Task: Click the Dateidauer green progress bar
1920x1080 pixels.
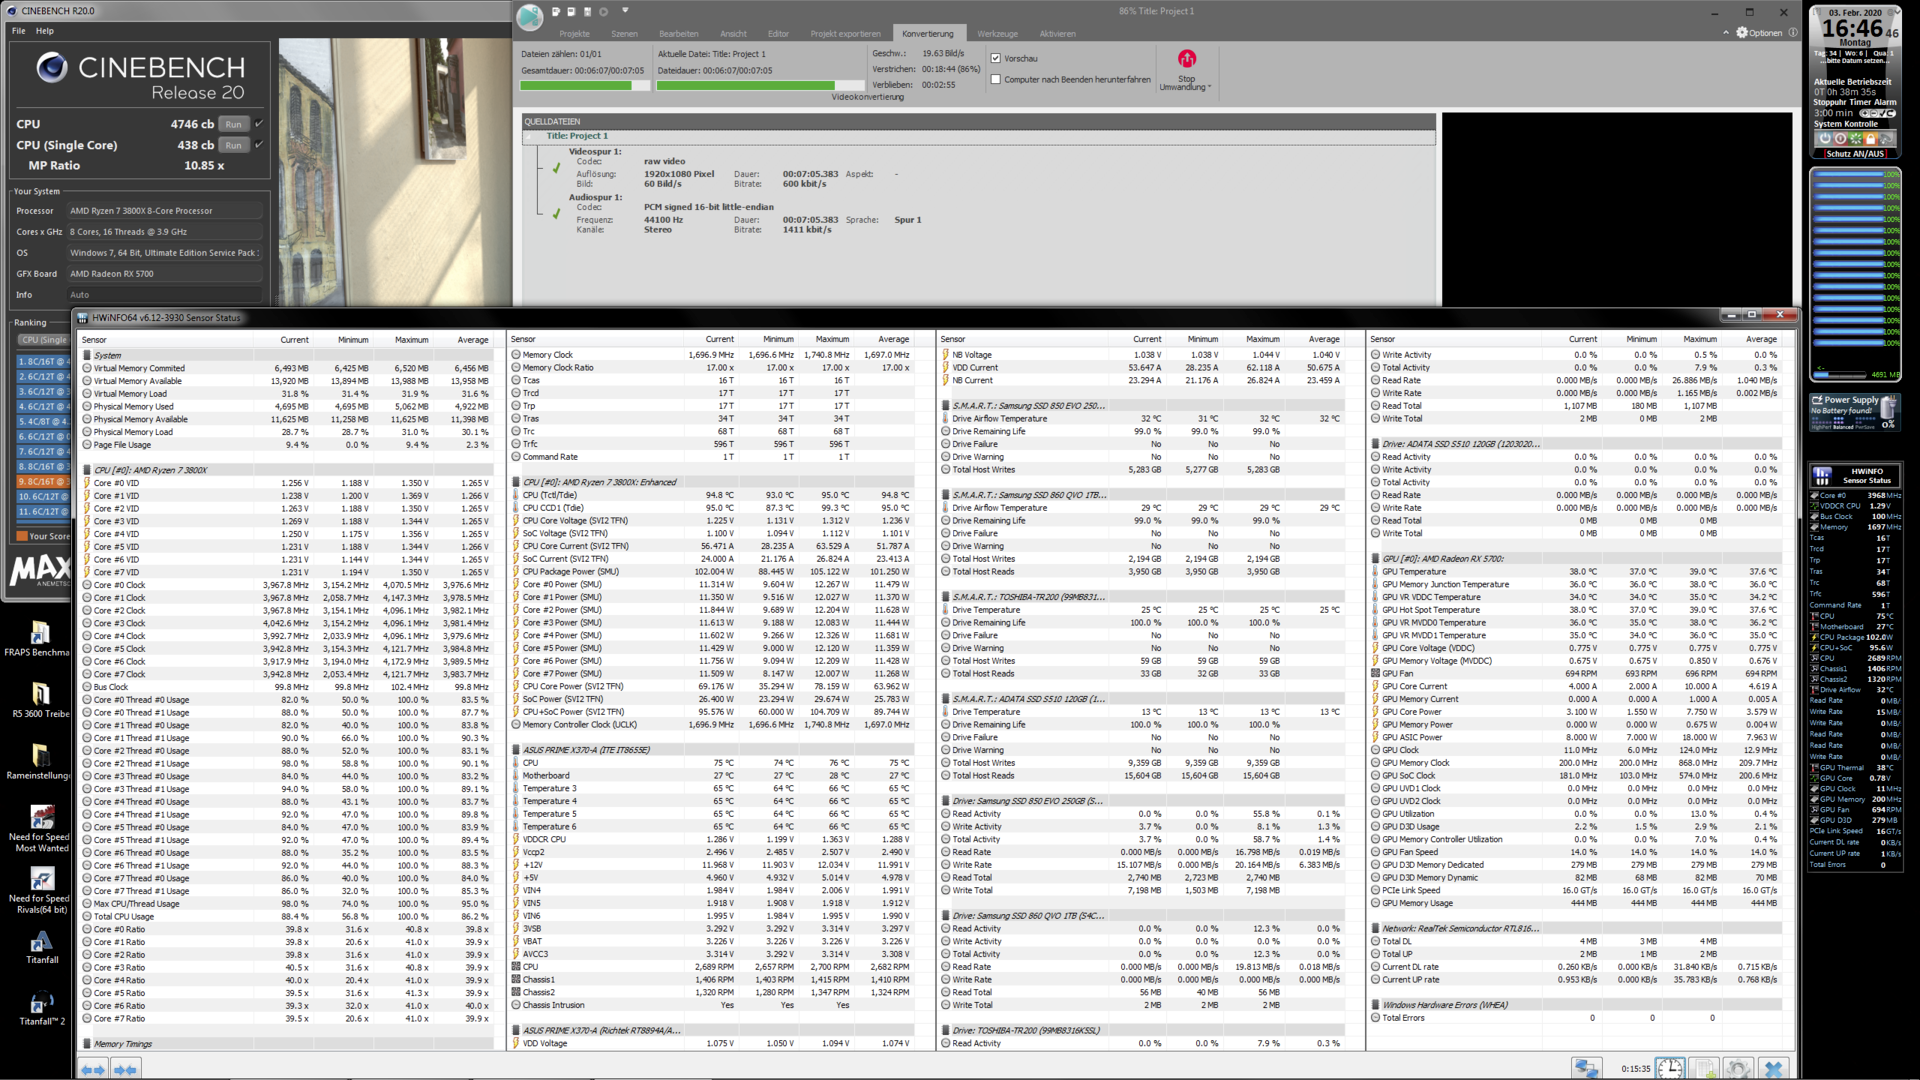Action: tap(760, 86)
